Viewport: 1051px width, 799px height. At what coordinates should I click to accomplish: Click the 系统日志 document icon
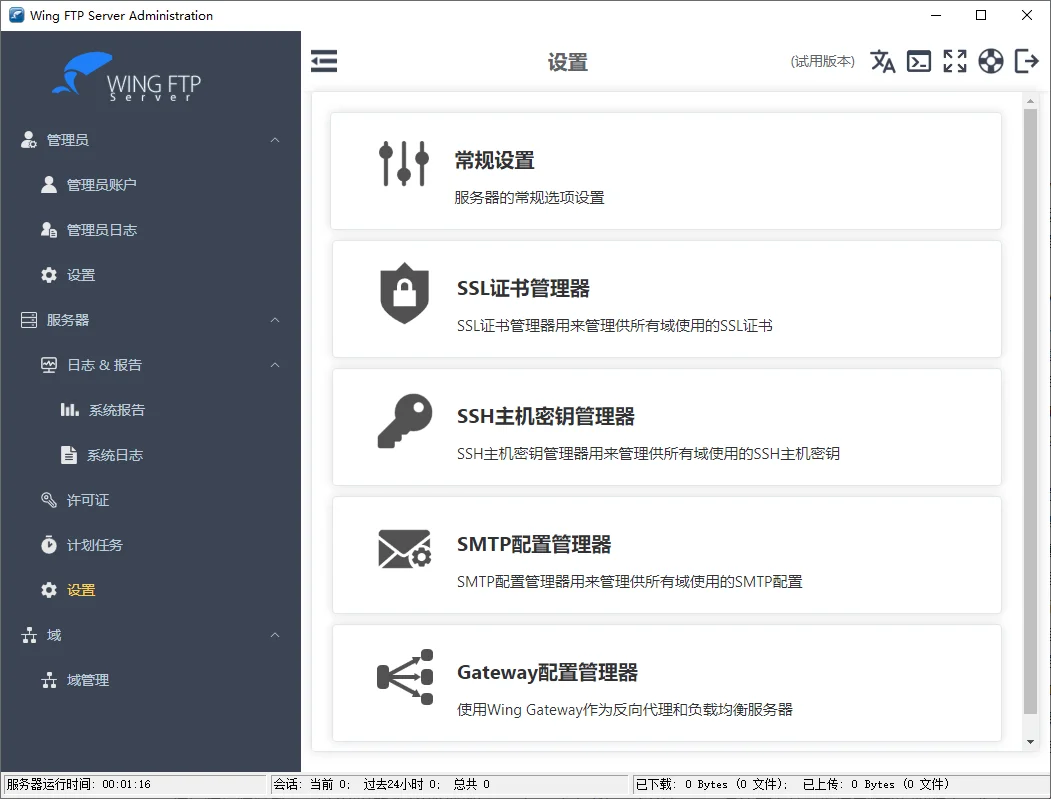69,455
